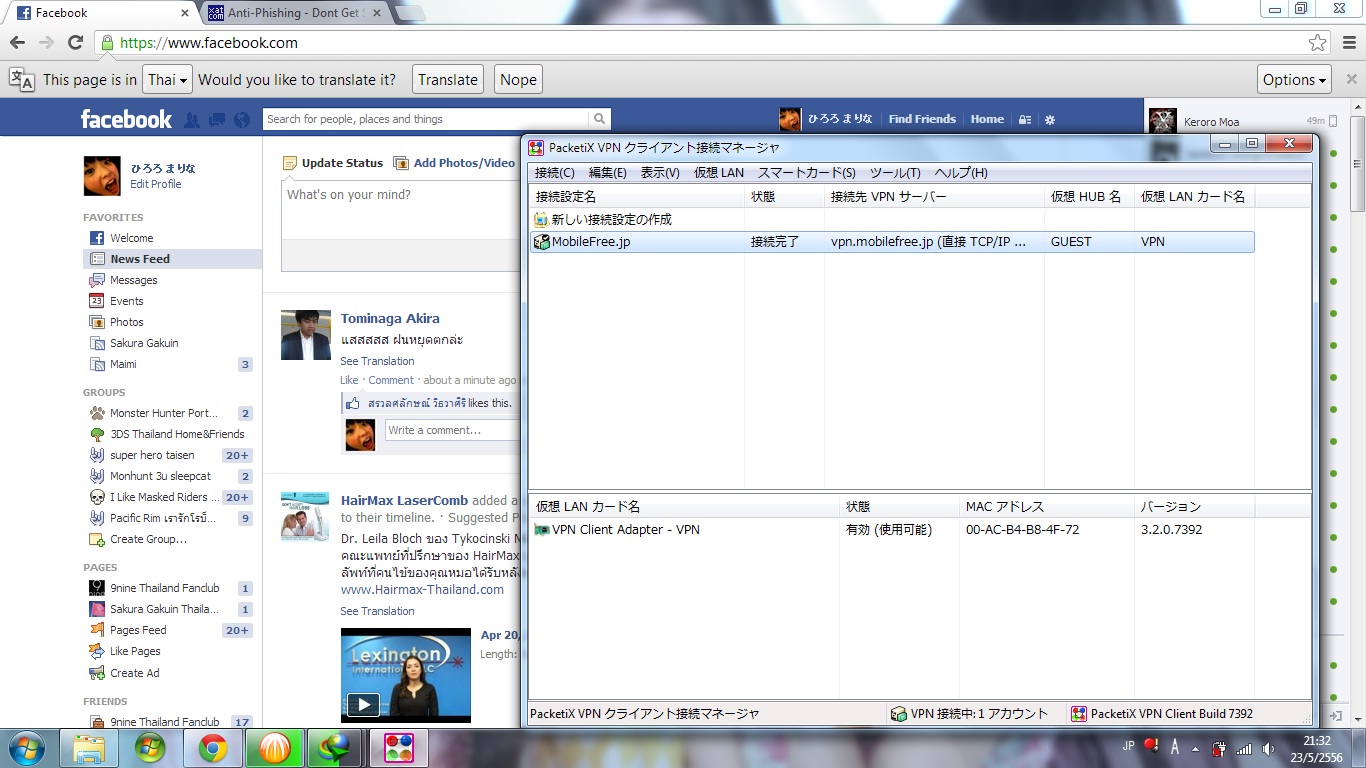Click Chrome's forward arrow

(46, 42)
